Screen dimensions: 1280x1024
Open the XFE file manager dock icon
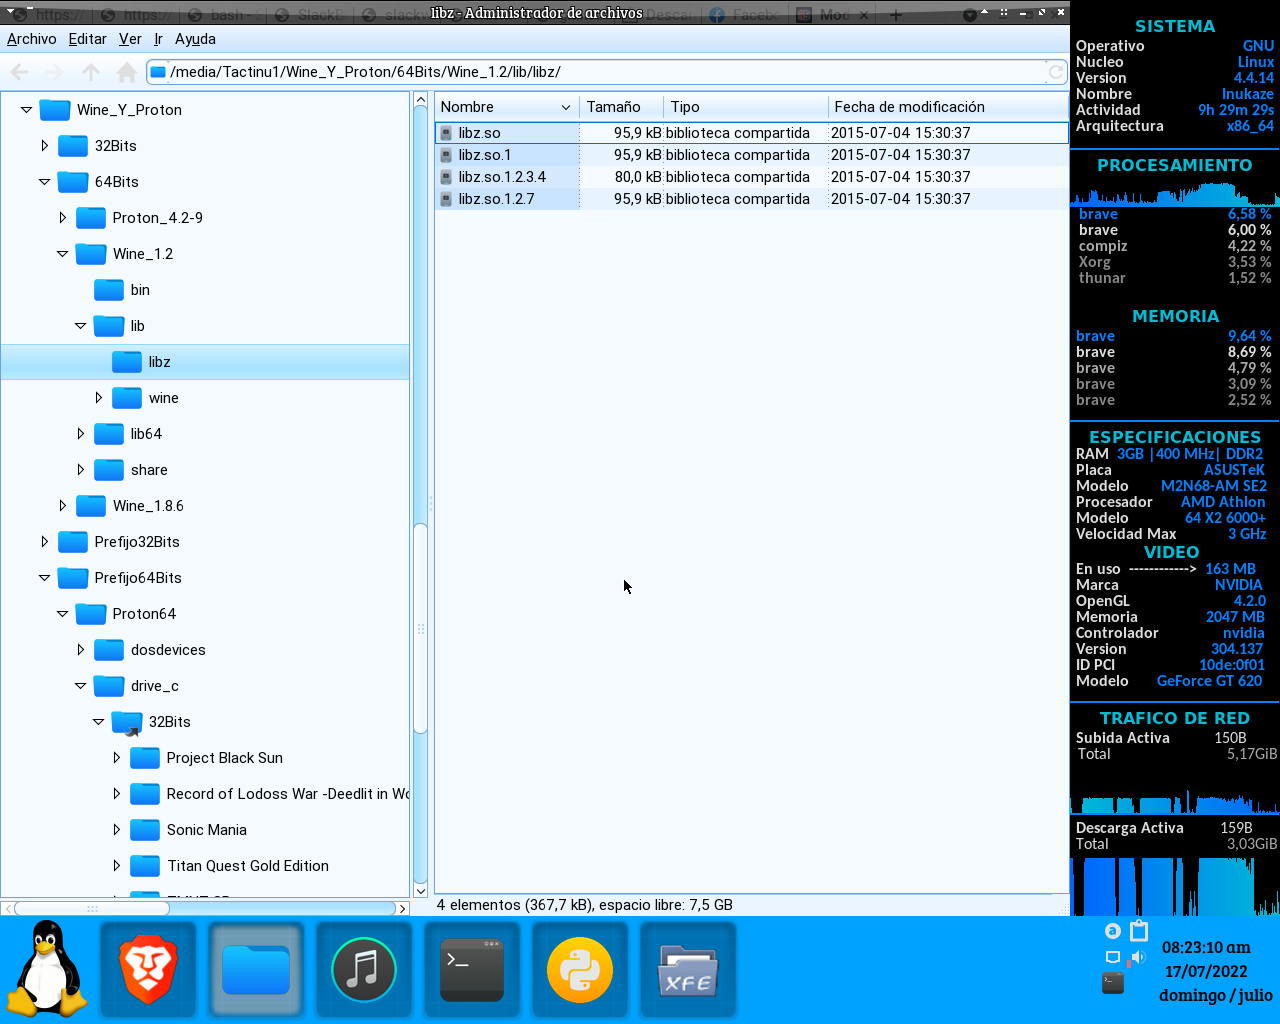688,970
